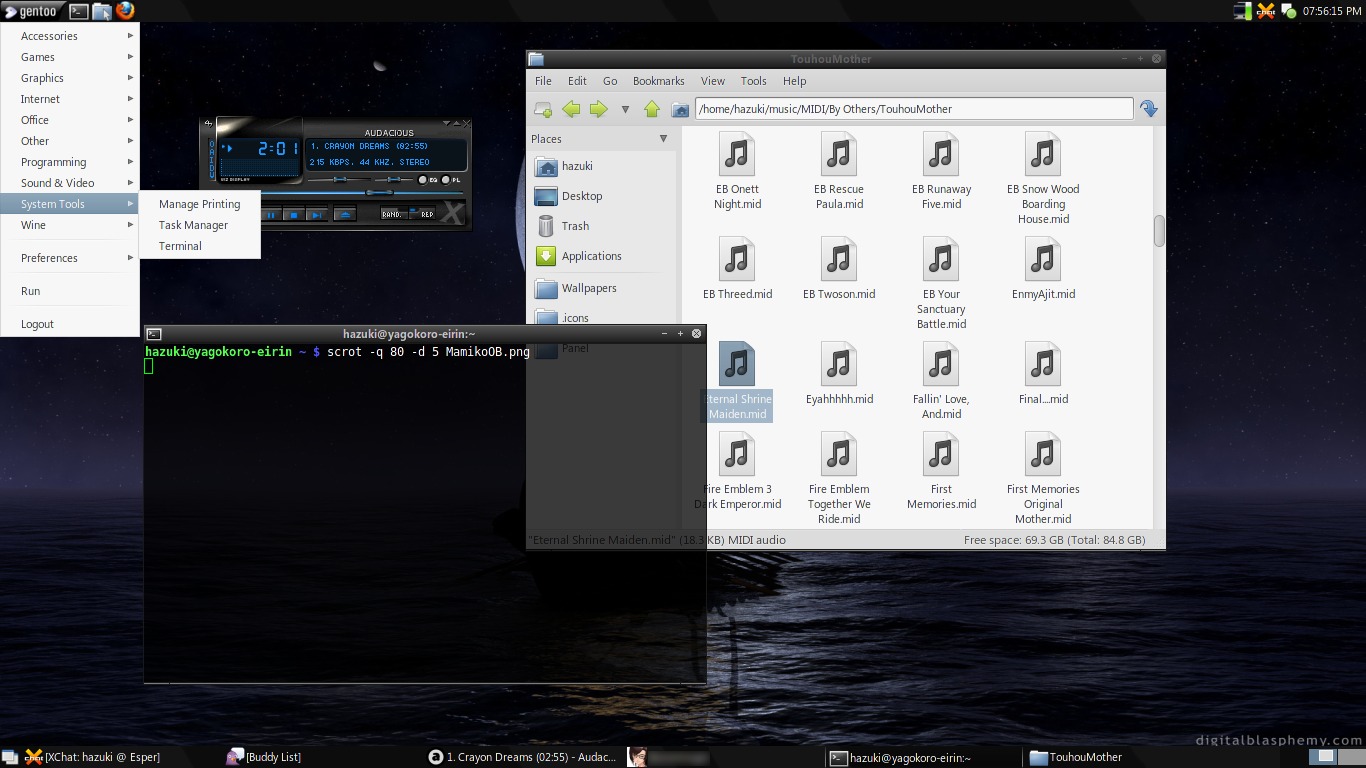Screen dimensions: 1366x768
Task: Expand the Internet submenu
Action: tap(70, 99)
